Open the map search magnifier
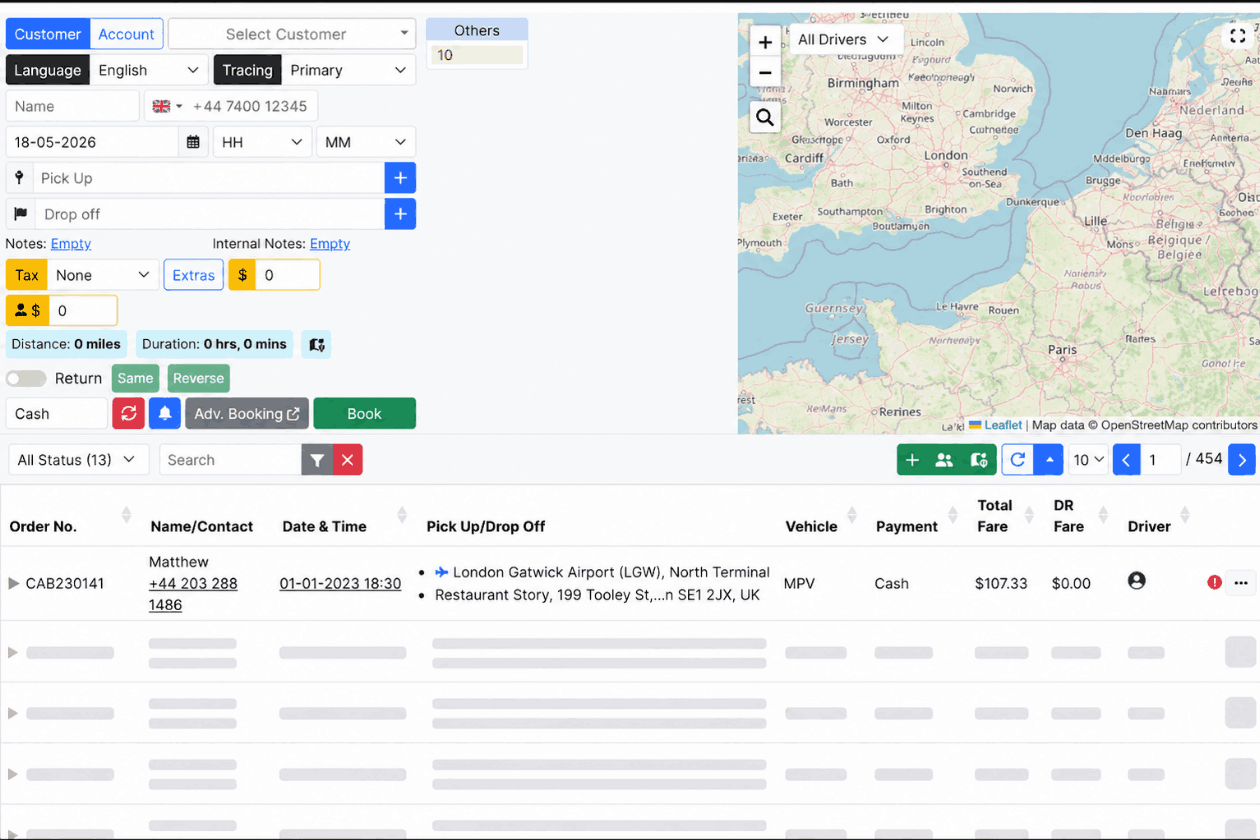 [765, 118]
